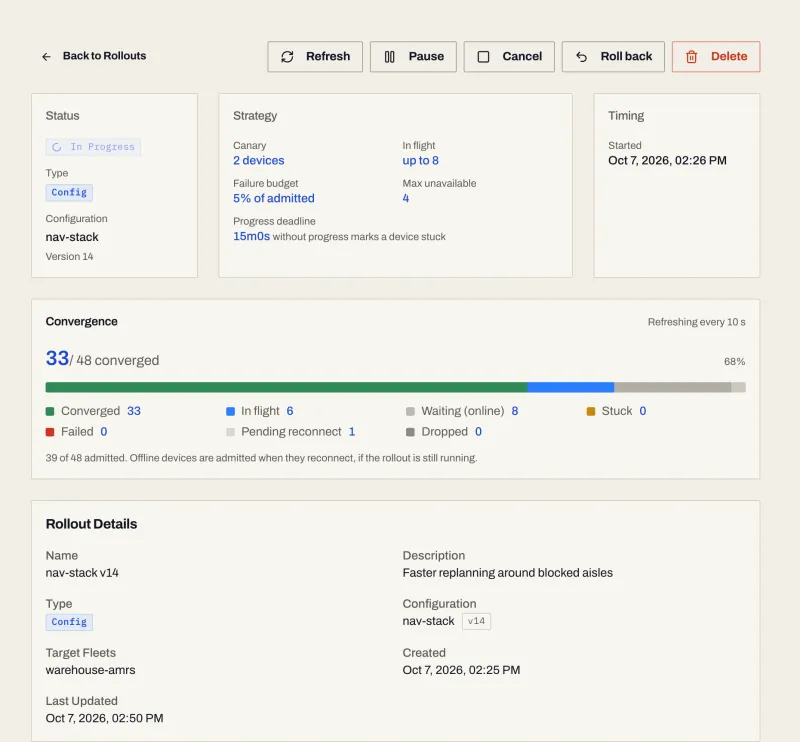Click the '15m0s' progress deadline value
This screenshot has height=742, width=800.
click(252, 236)
